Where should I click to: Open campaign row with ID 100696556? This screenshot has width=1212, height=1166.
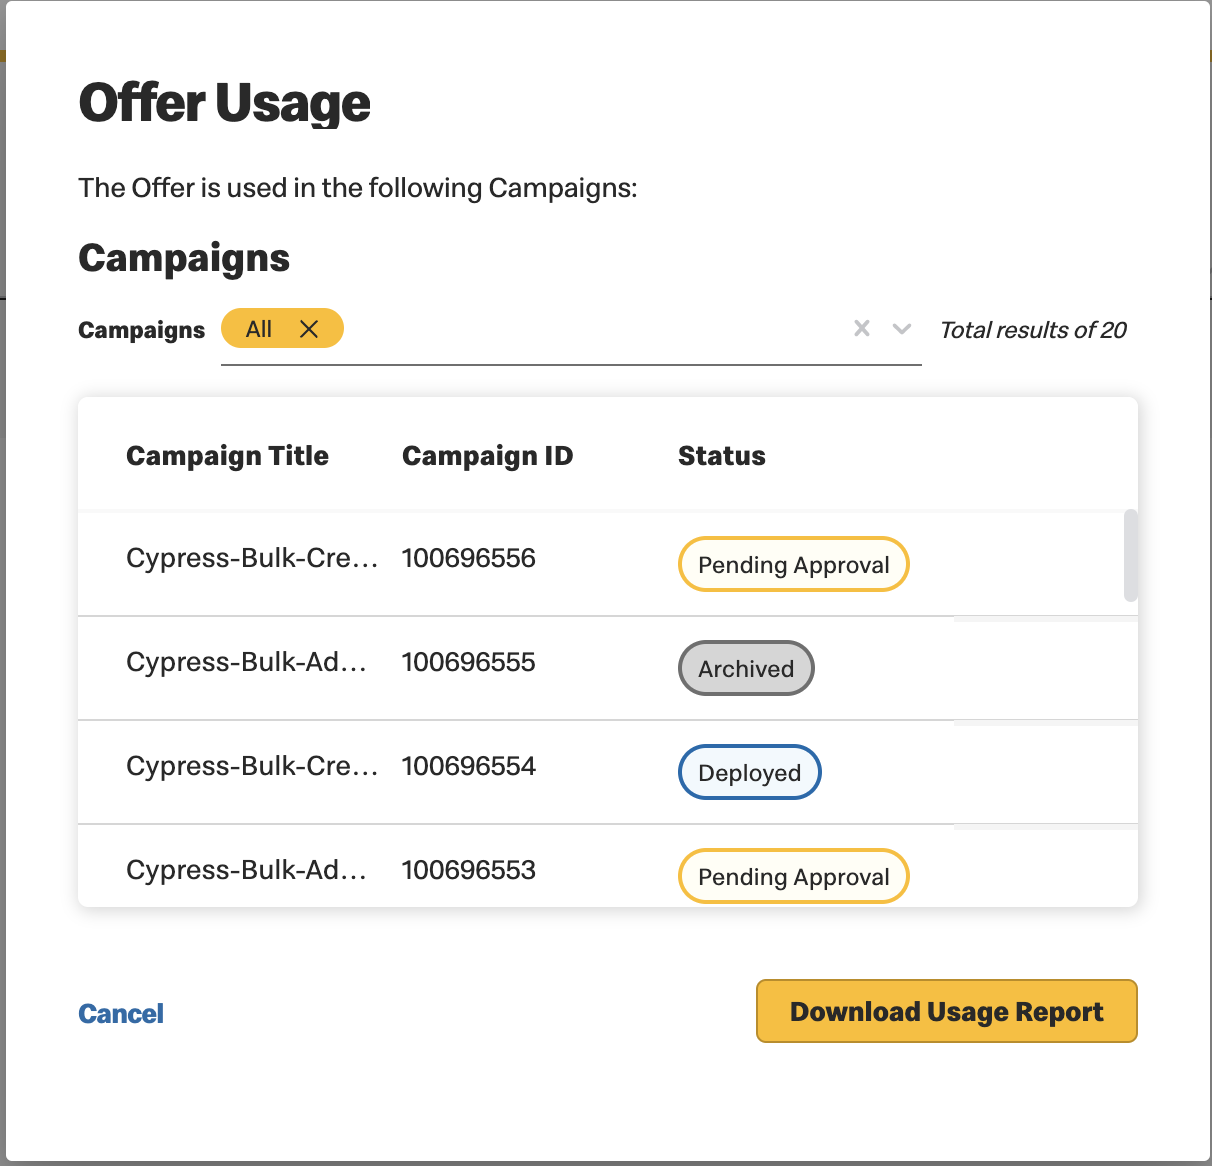point(608,564)
